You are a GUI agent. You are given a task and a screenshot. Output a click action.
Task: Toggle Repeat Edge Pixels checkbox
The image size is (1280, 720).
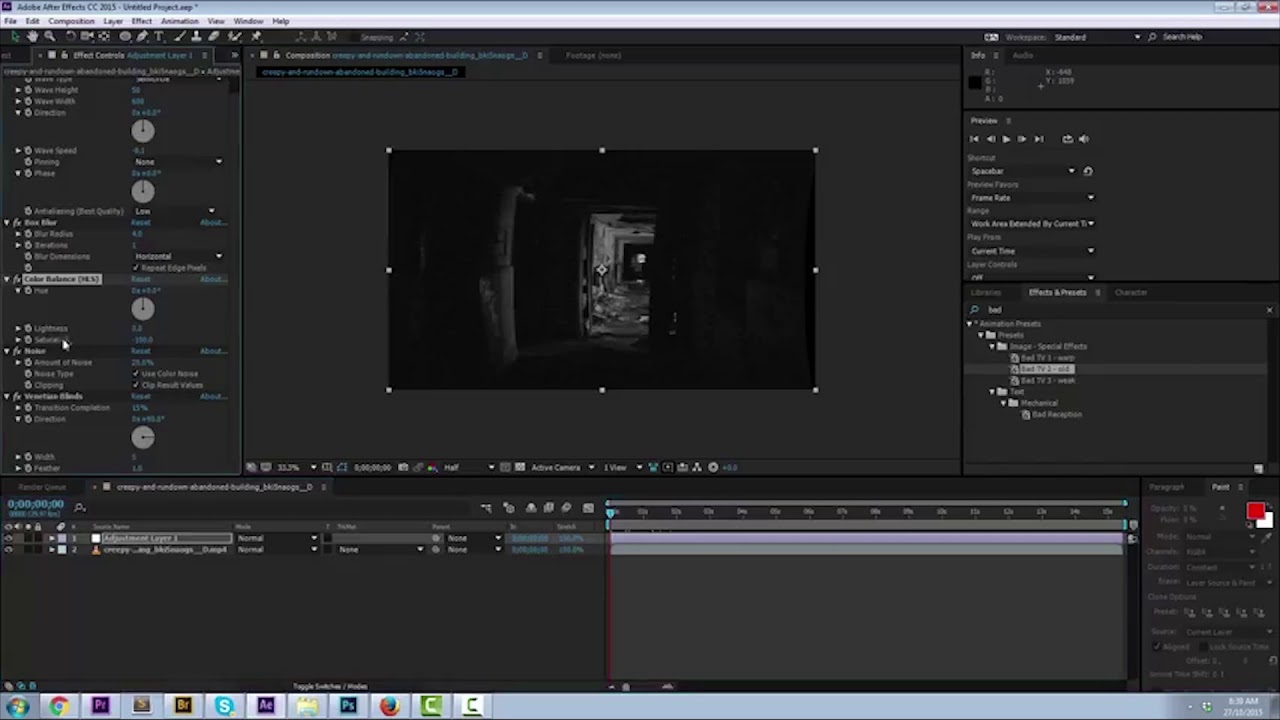tap(137, 268)
